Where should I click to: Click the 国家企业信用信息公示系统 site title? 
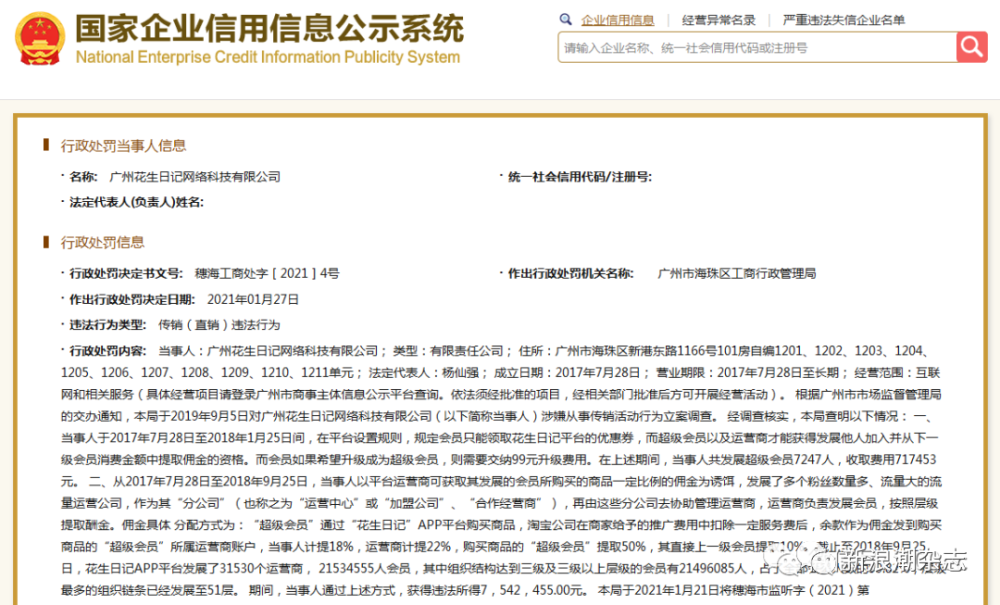[x=270, y=29]
